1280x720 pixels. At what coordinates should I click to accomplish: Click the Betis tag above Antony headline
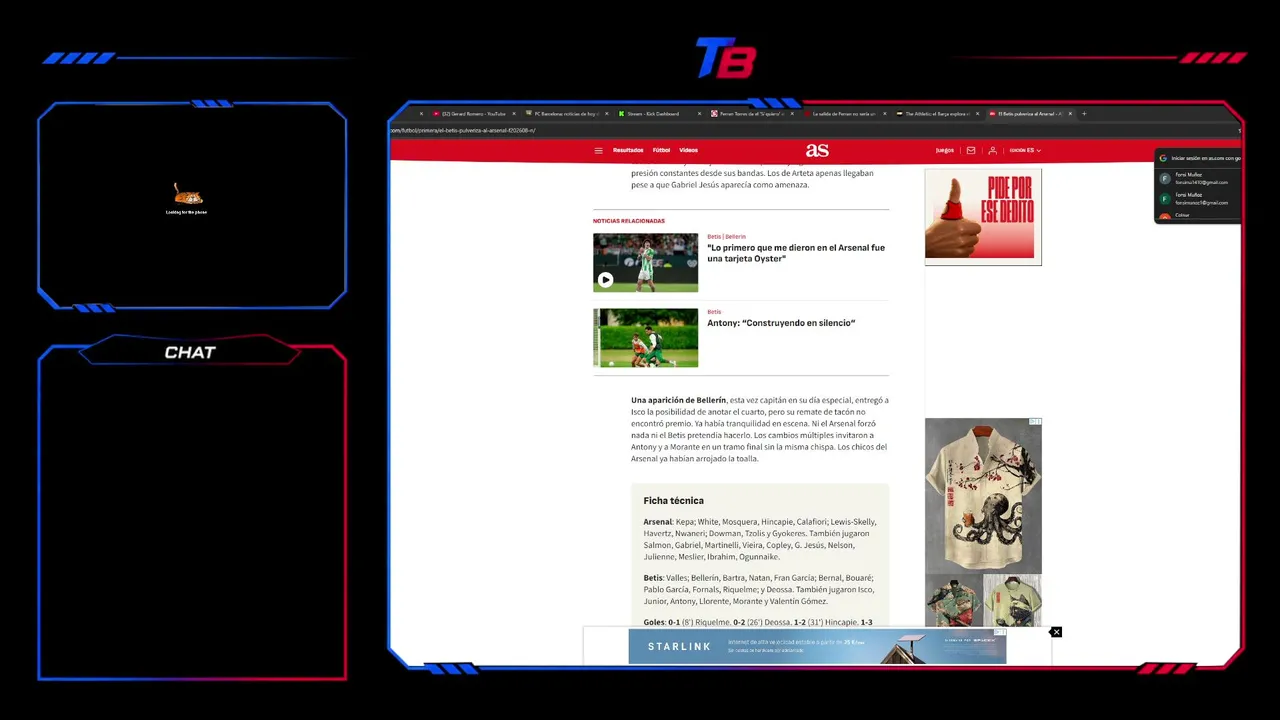point(714,312)
